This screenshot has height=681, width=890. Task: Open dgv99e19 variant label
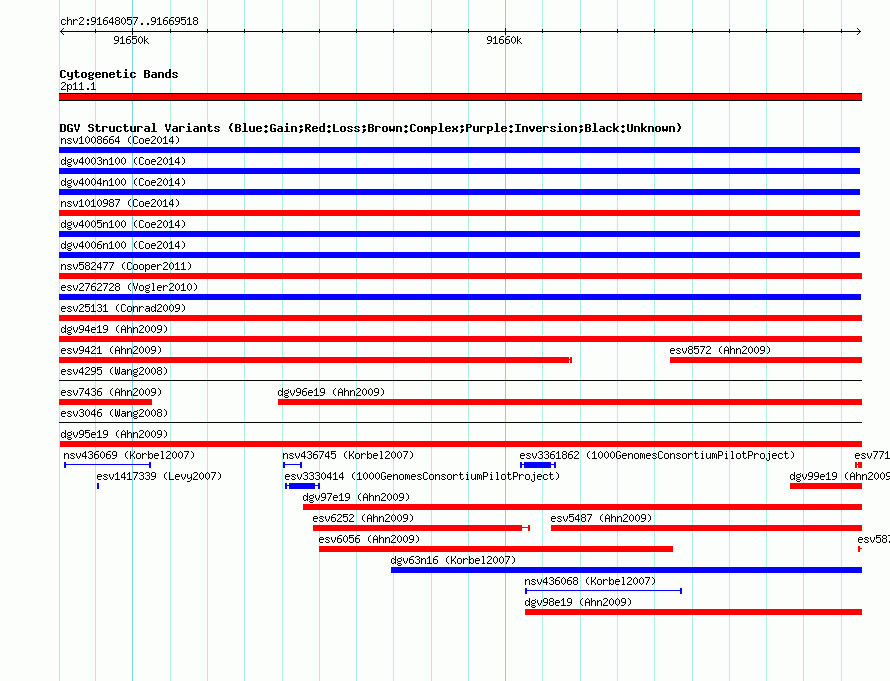pos(839,476)
